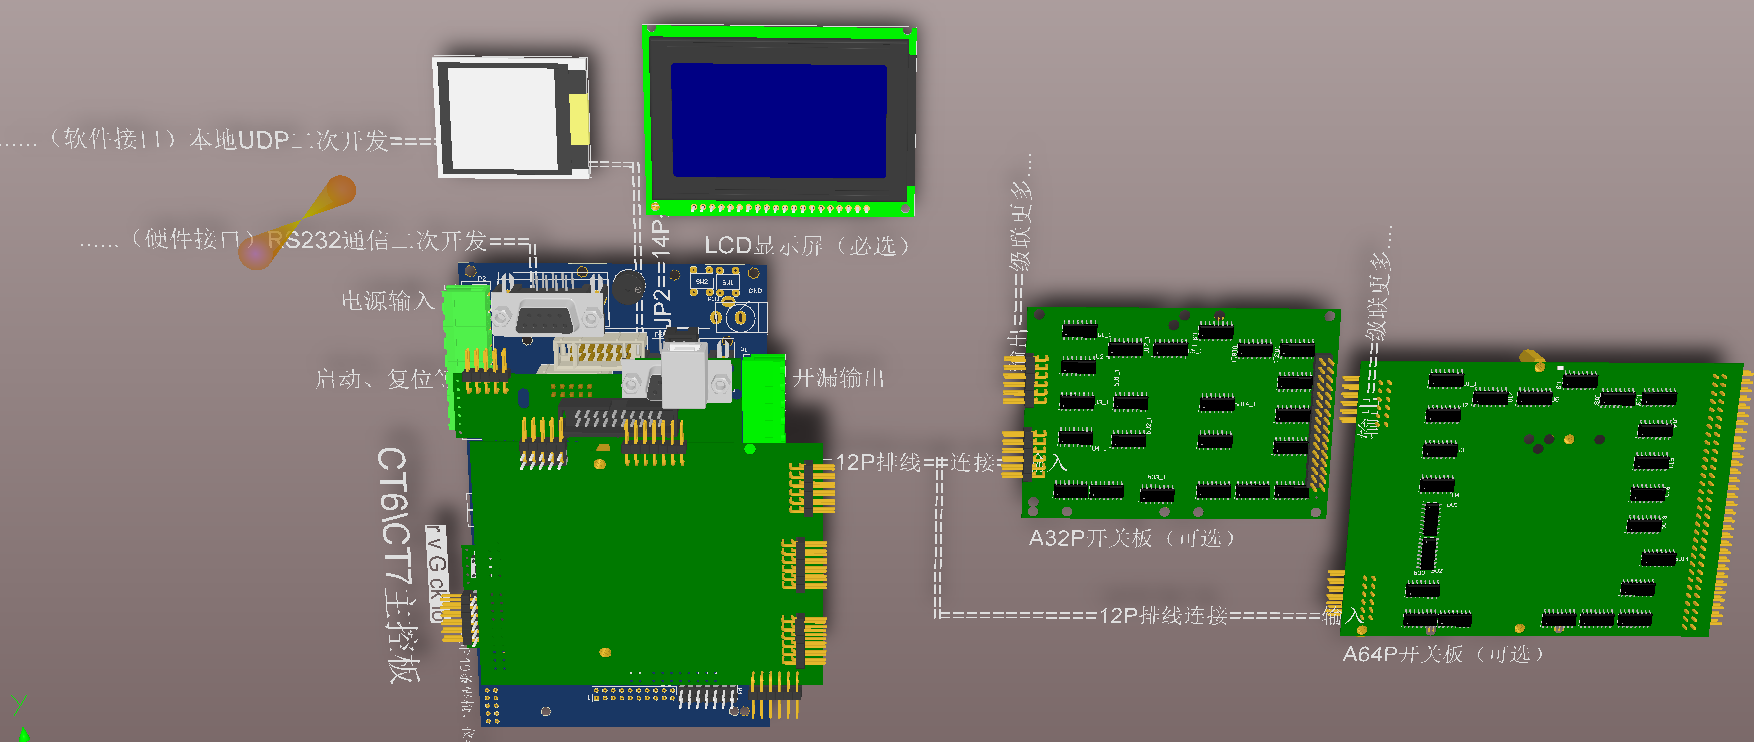
Task: Click the '12P排线连接' label toward A64P
Action: (x=1163, y=615)
